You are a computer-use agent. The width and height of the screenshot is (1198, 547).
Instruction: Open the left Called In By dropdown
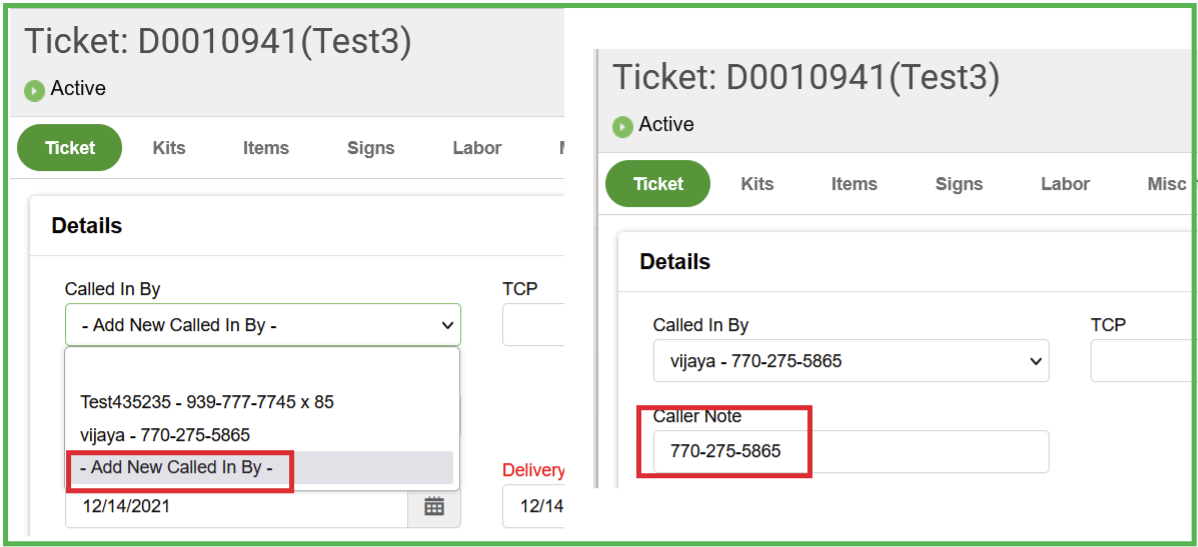click(x=262, y=325)
